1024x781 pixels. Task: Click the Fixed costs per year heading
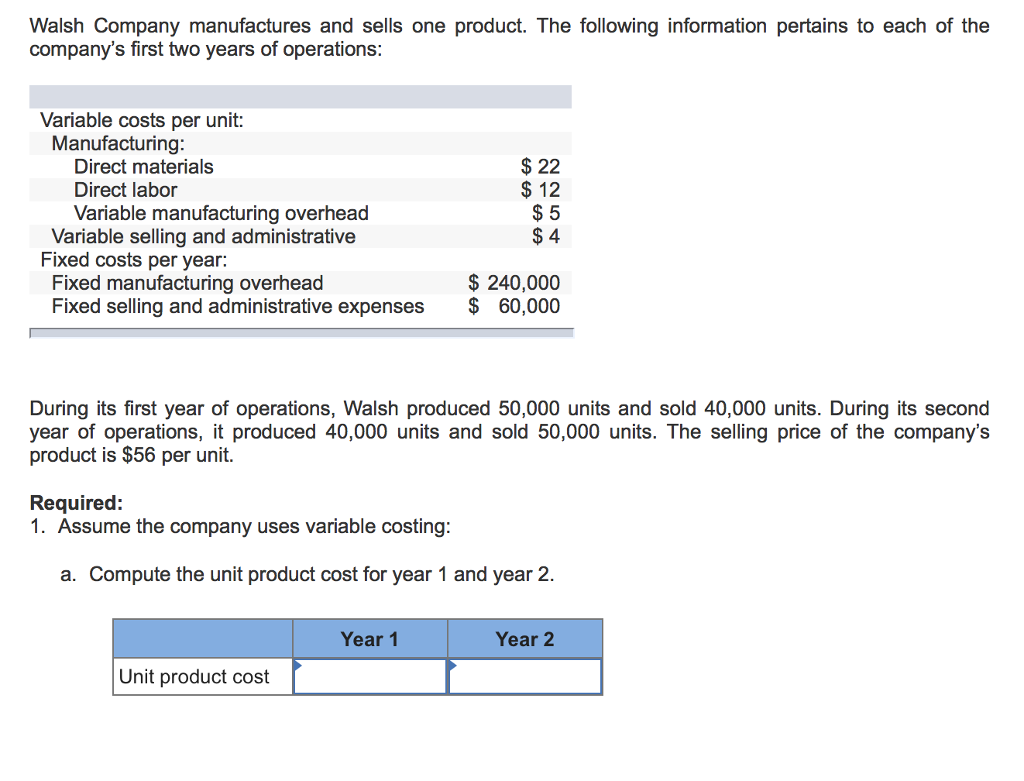tap(134, 260)
